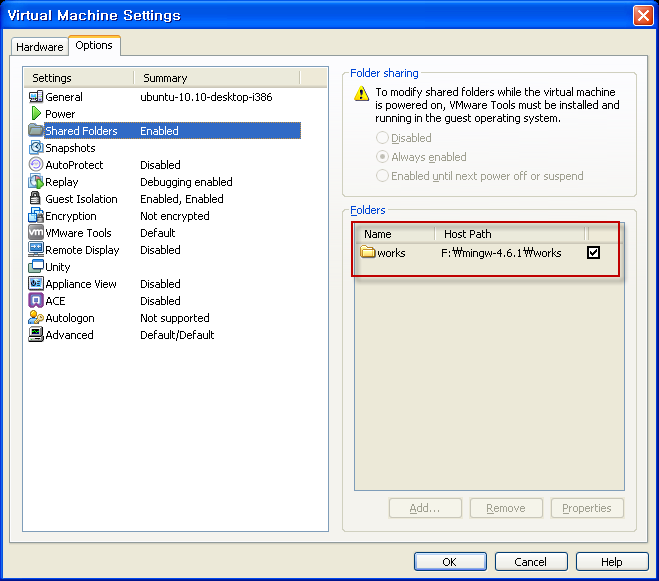Click the Shared Folders folder icon
This screenshot has height=581, width=659.
pos(36,130)
